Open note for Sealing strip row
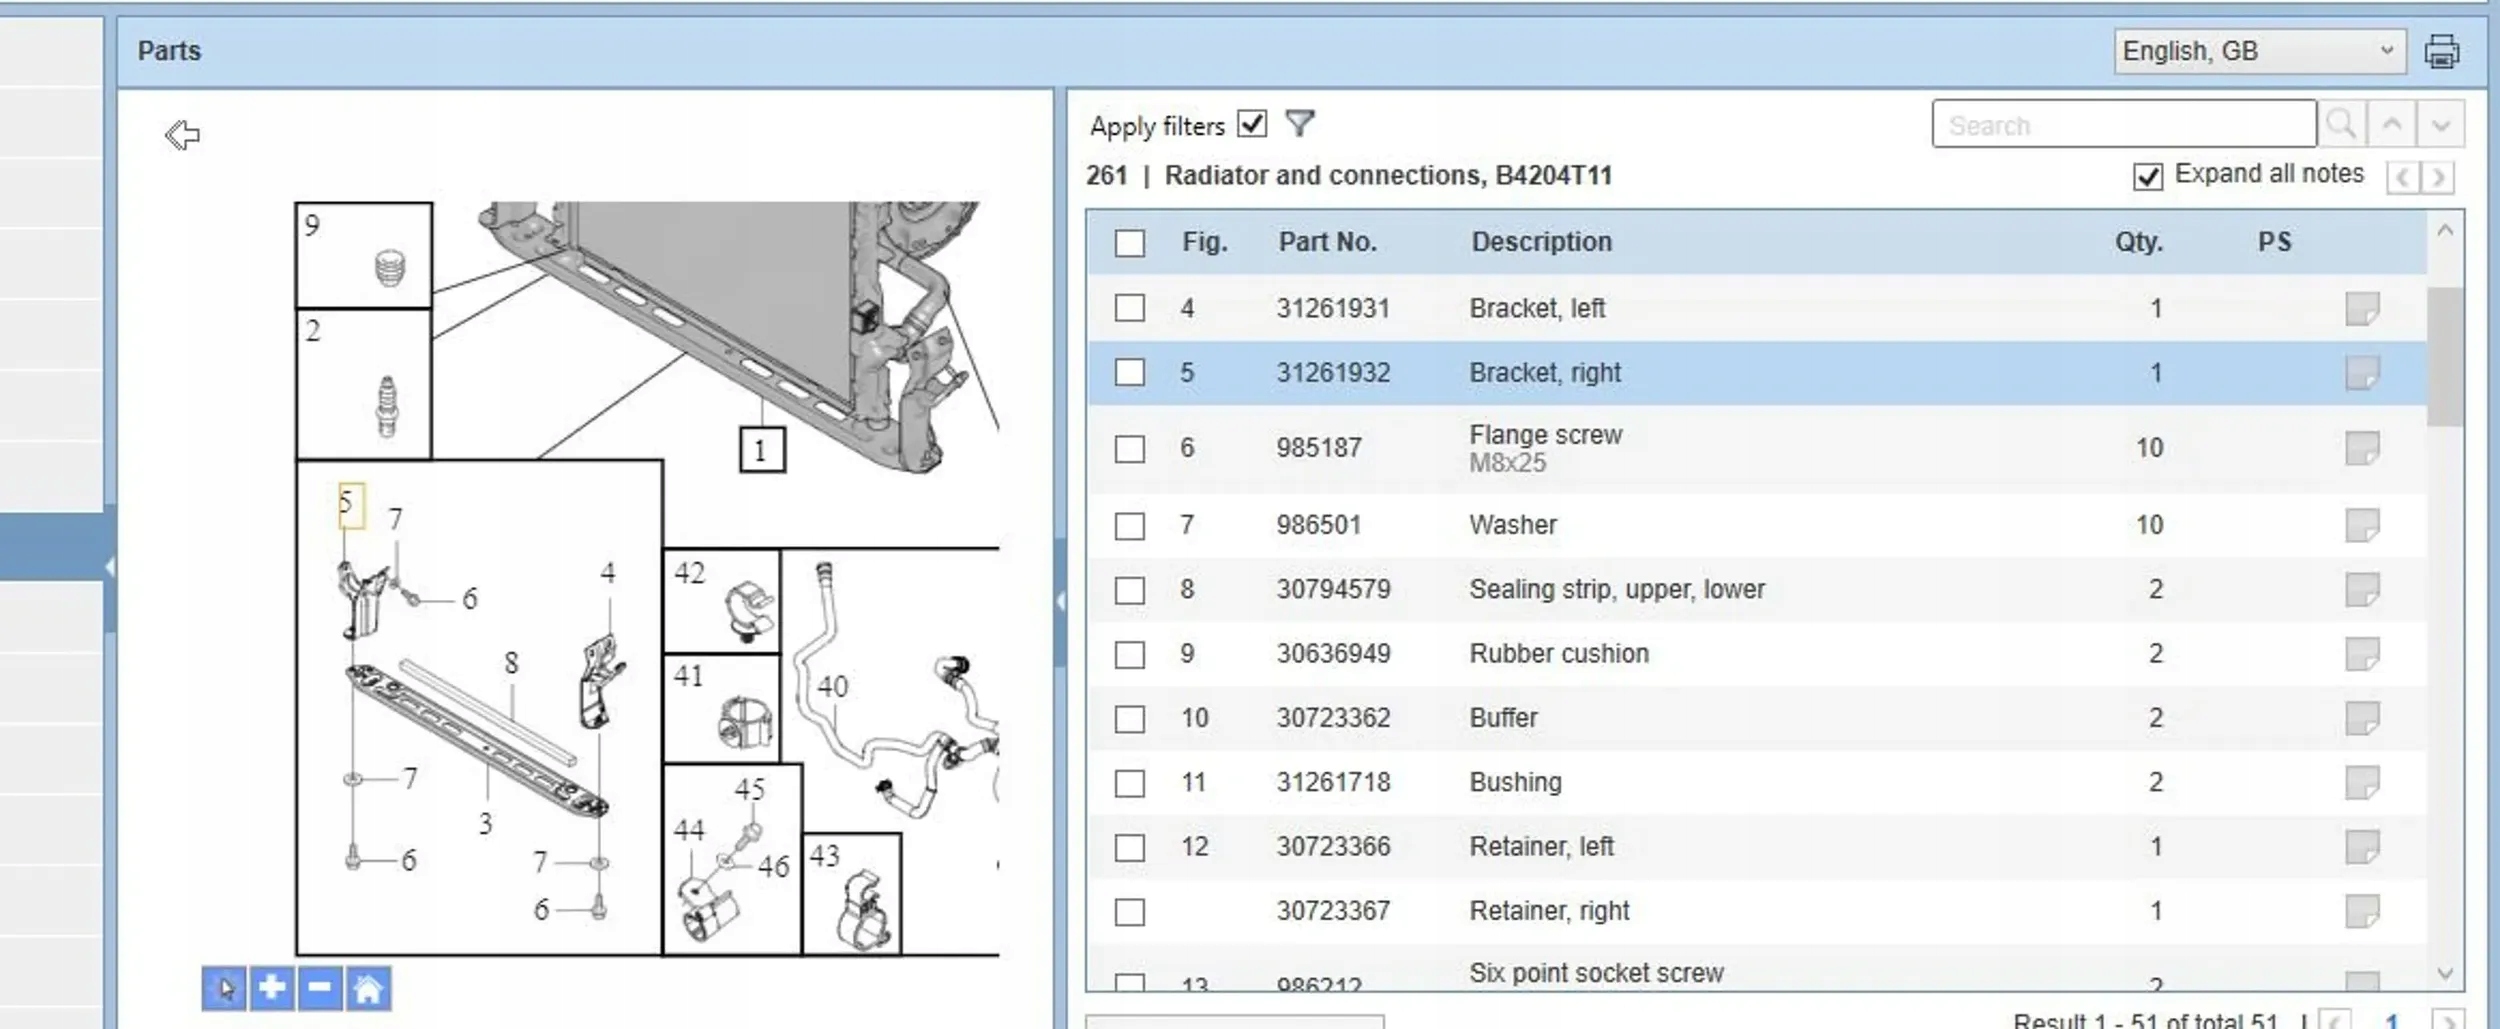This screenshot has height=1029, width=2500. click(2361, 589)
